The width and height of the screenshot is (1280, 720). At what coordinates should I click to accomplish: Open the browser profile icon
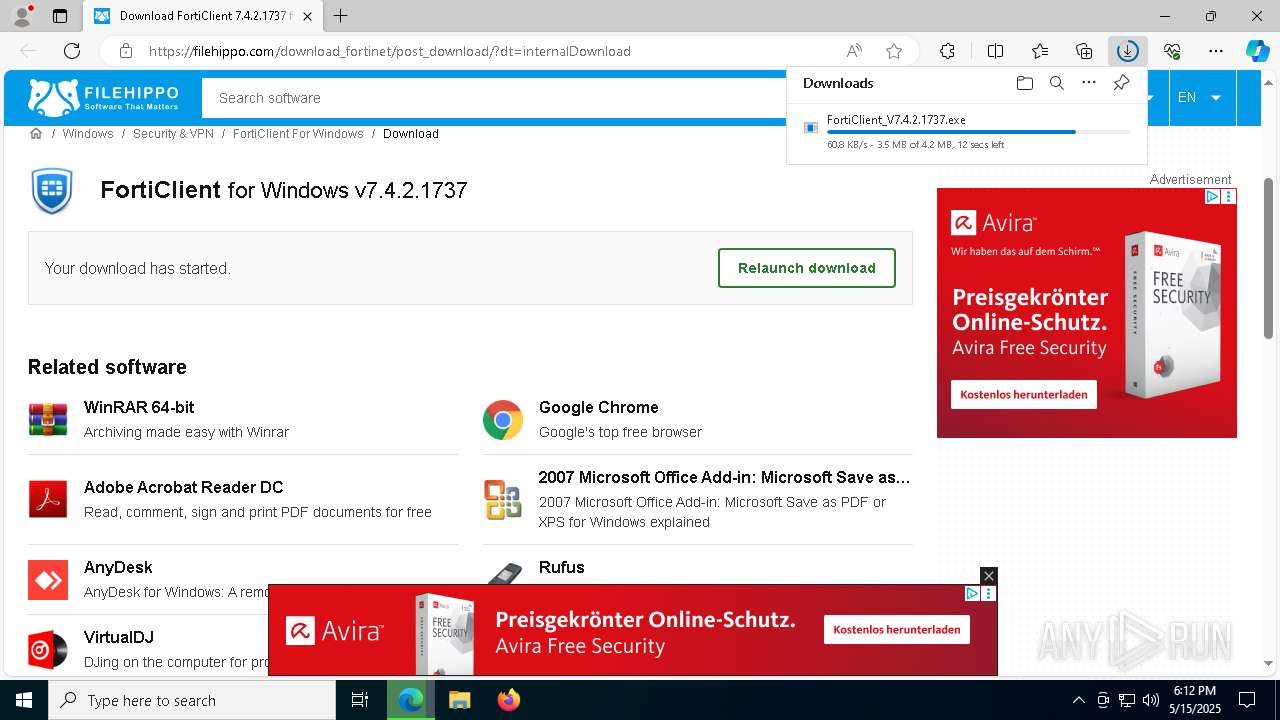(x=21, y=16)
